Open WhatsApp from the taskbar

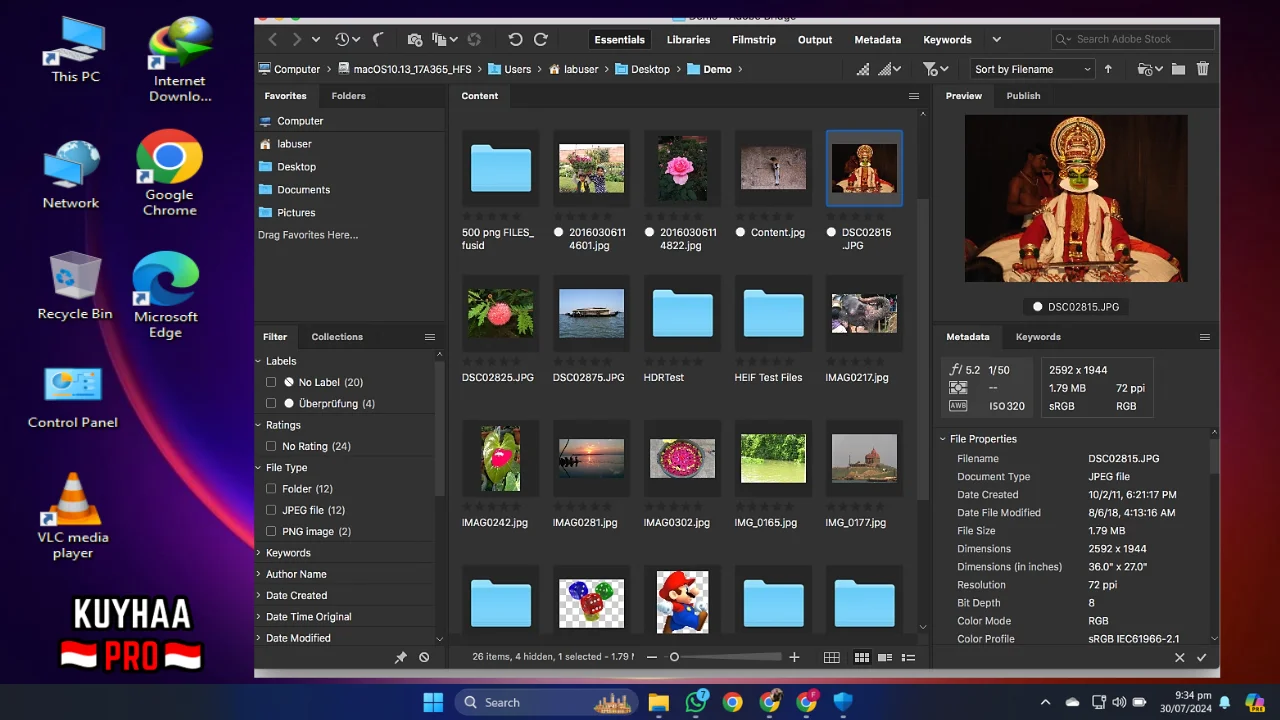(x=696, y=702)
